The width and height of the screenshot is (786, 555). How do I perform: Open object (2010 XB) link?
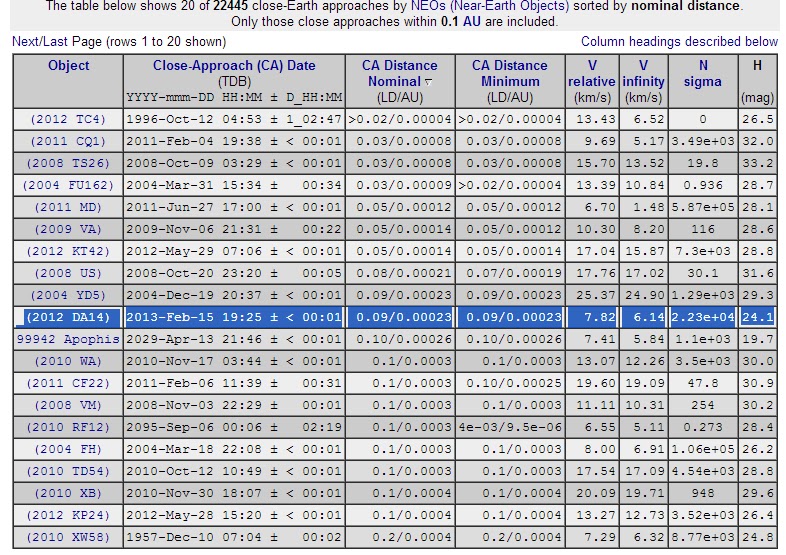[68, 493]
